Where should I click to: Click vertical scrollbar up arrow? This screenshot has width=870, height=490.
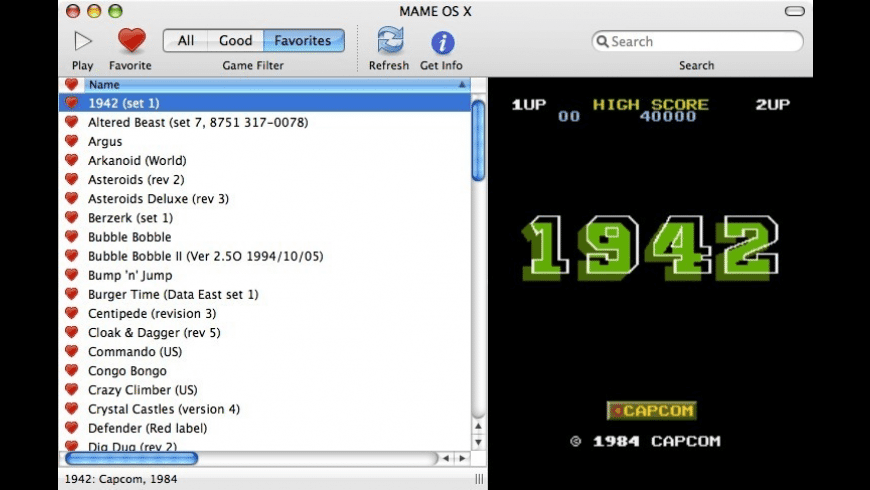coord(478,426)
